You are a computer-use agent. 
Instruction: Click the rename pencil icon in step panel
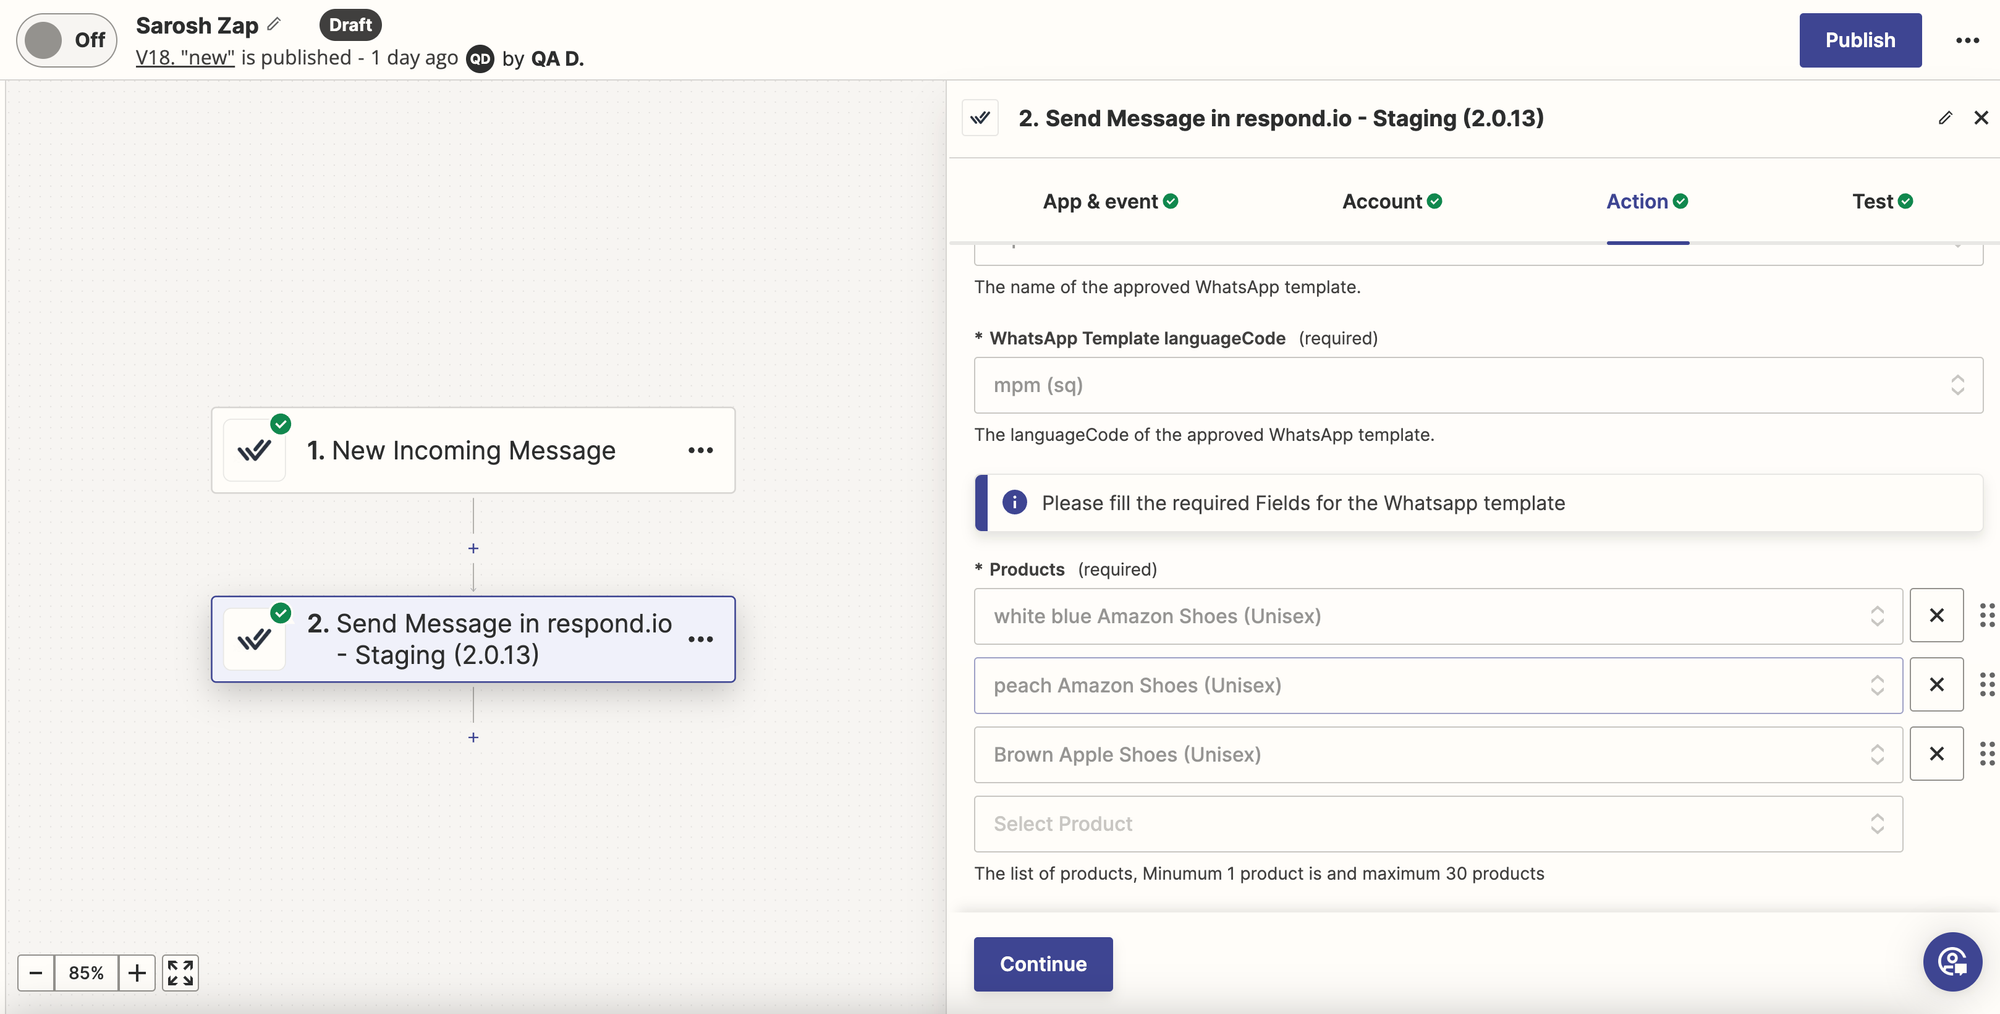tap(1945, 118)
